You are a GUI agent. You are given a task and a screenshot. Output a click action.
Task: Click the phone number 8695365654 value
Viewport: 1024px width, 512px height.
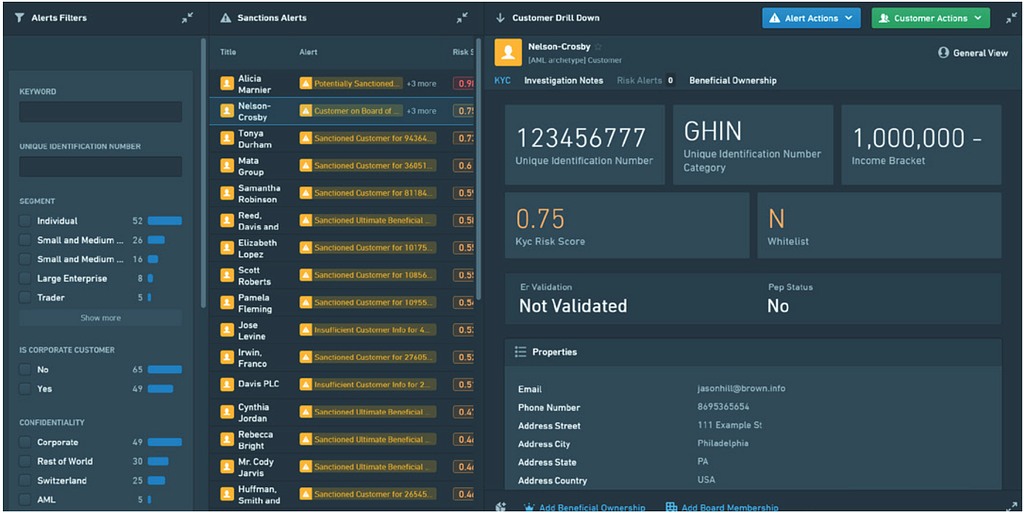[x=723, y=407]
